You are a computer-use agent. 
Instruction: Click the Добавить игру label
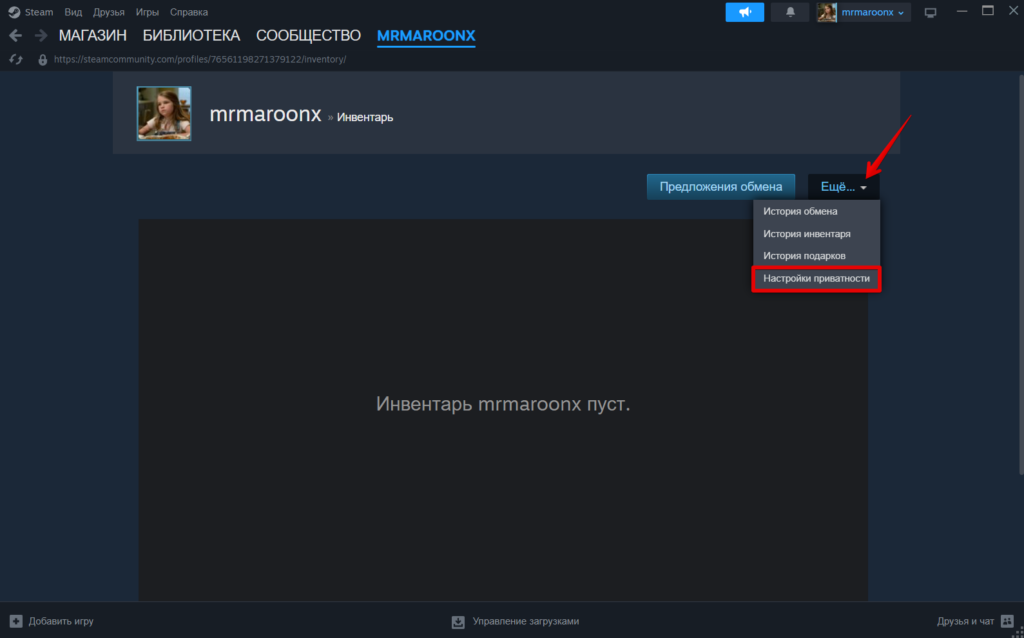click(61, 621)
